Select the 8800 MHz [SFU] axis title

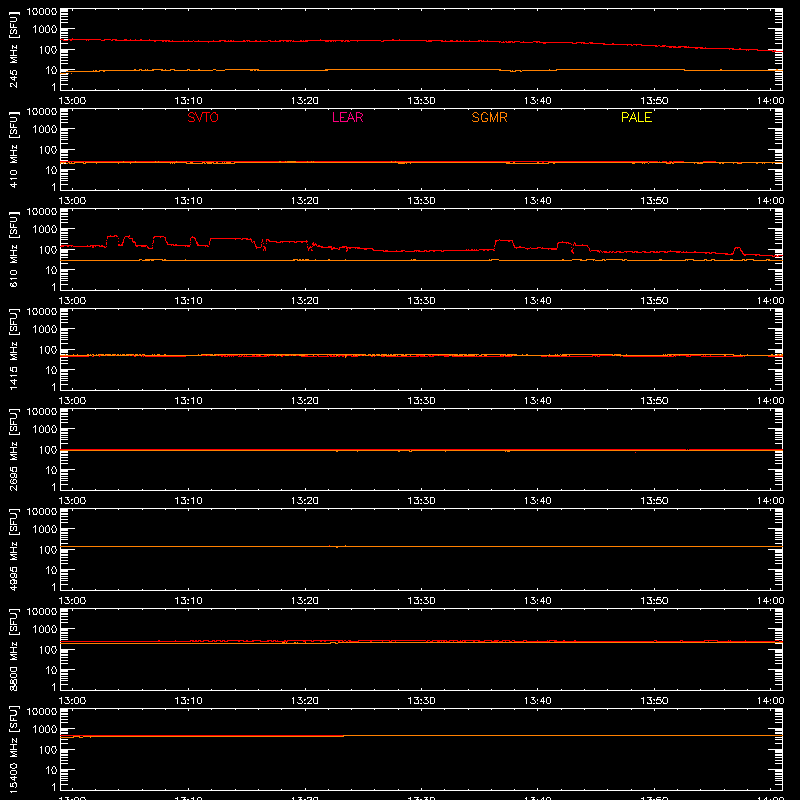click(13, 649)
